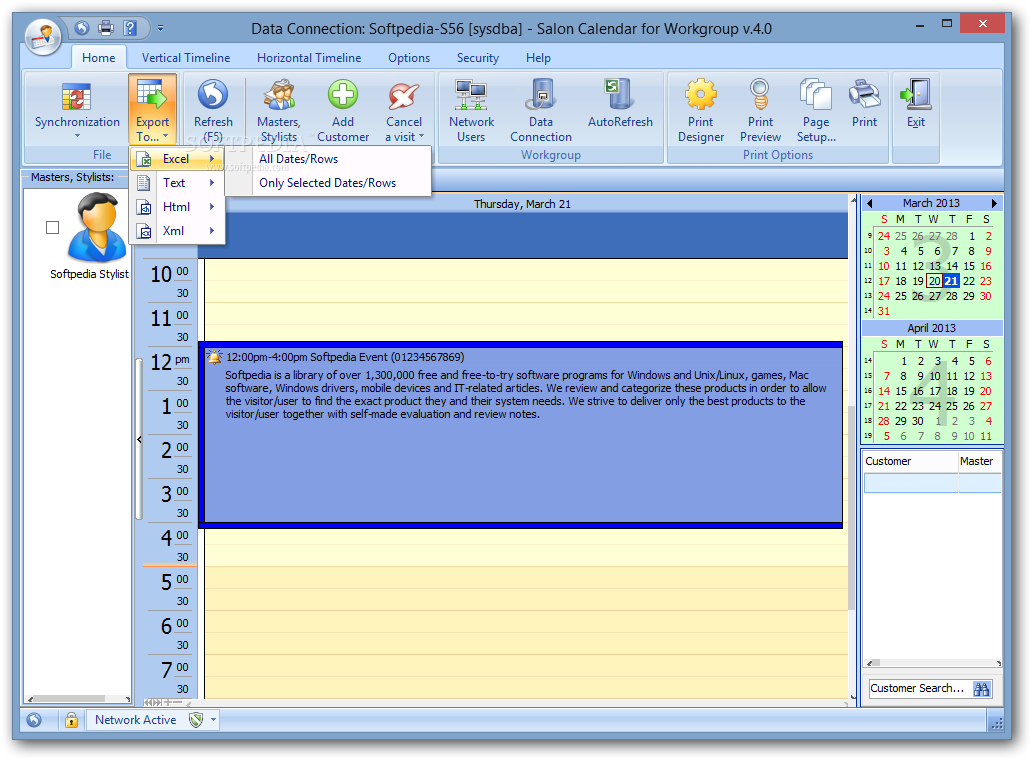This screenshot has width=1032, height=760.
Task: Click the event reminder bell icon
Action: pos(215,357)
